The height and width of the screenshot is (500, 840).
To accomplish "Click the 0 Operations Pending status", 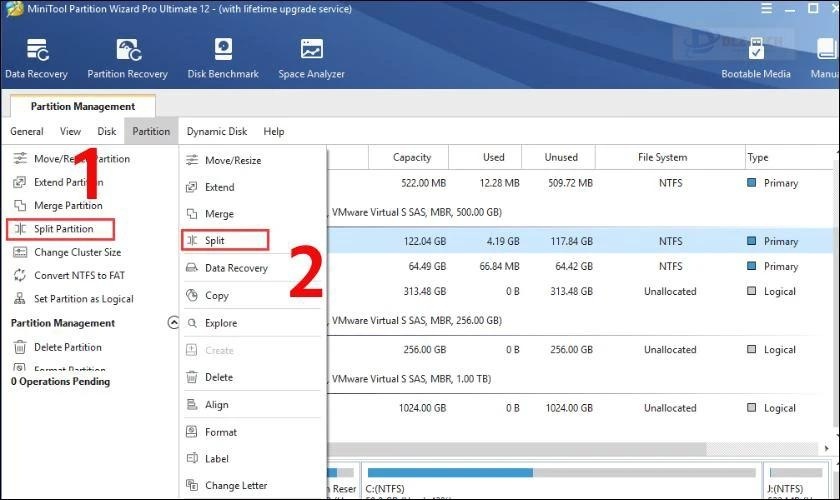I will click(61, 382).
